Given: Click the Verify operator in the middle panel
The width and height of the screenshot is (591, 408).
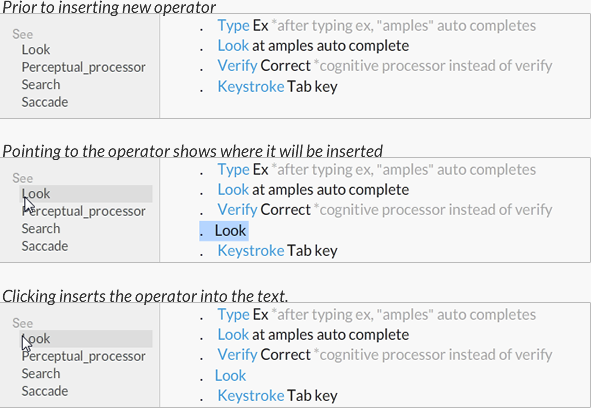Looking at the screenshot, I should click(237, 210).
